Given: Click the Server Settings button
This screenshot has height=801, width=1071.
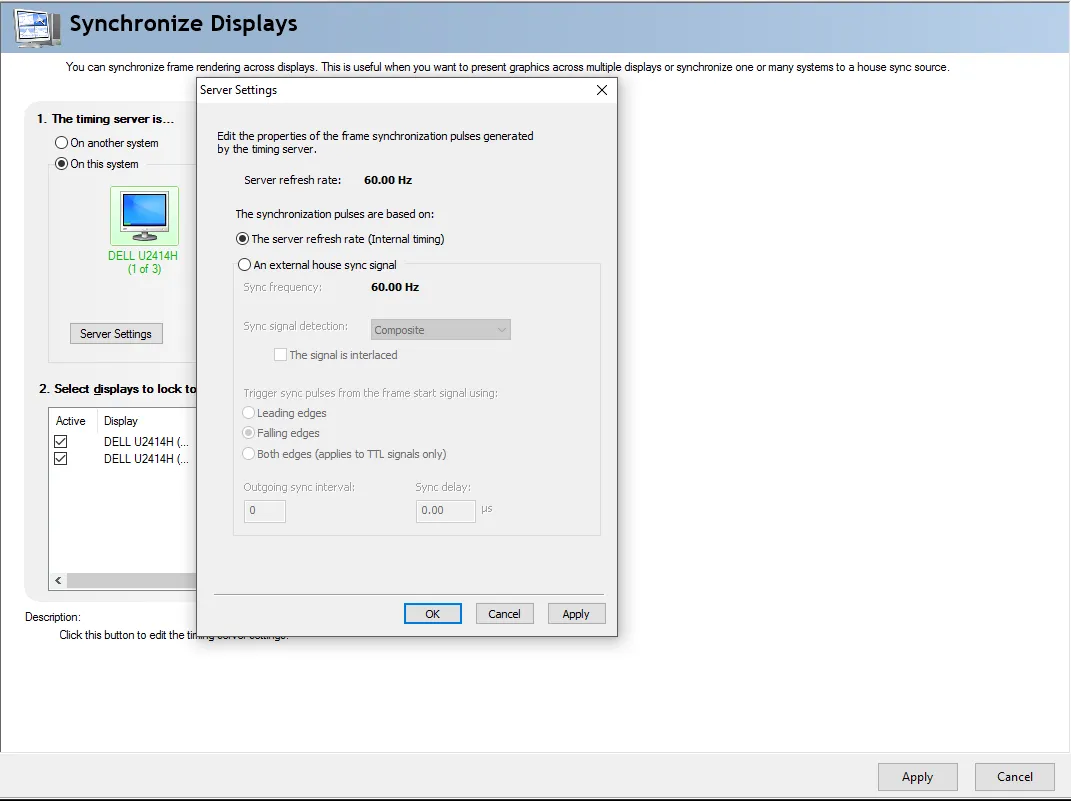Looking at the screenshot, I should click(116, 334).
